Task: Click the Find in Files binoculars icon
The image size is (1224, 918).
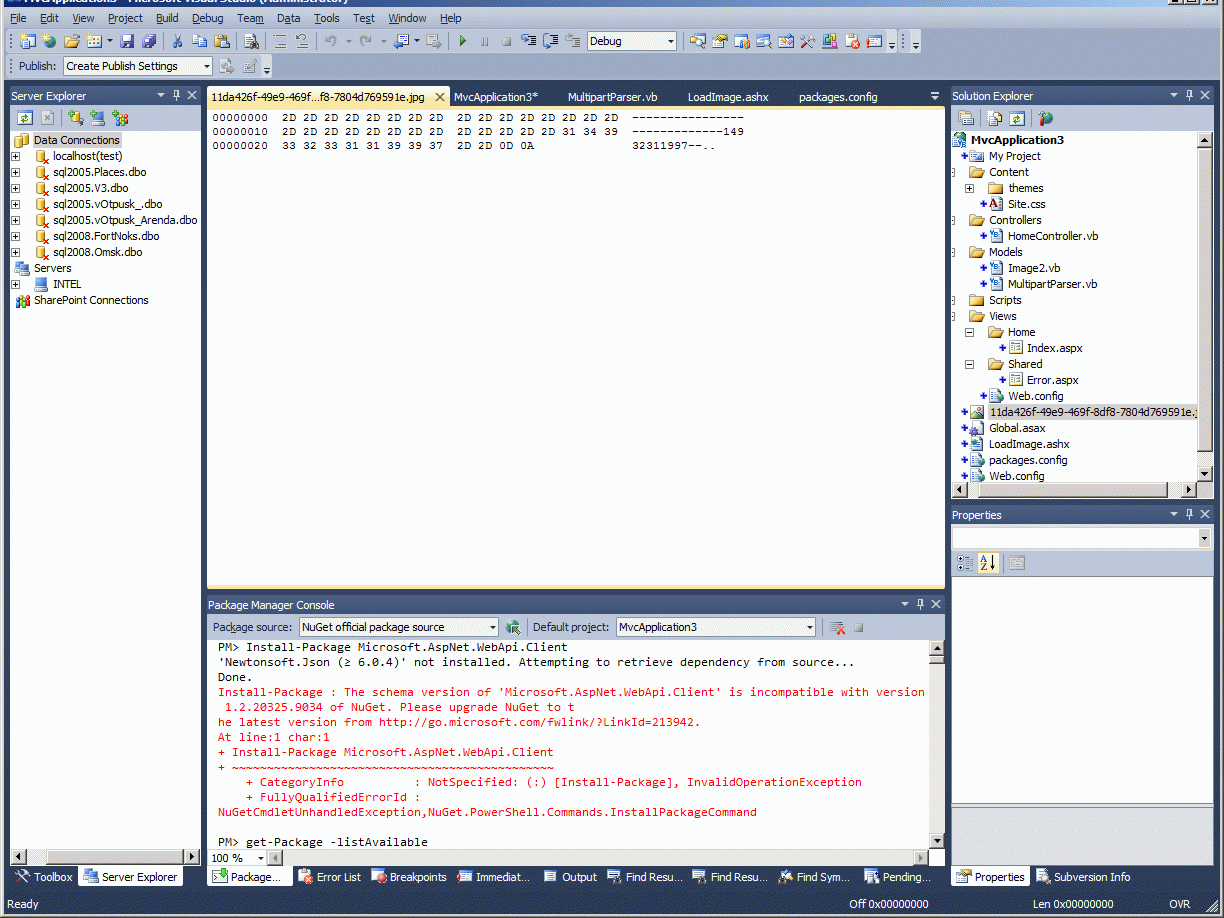Action: (x=252, y=41)
